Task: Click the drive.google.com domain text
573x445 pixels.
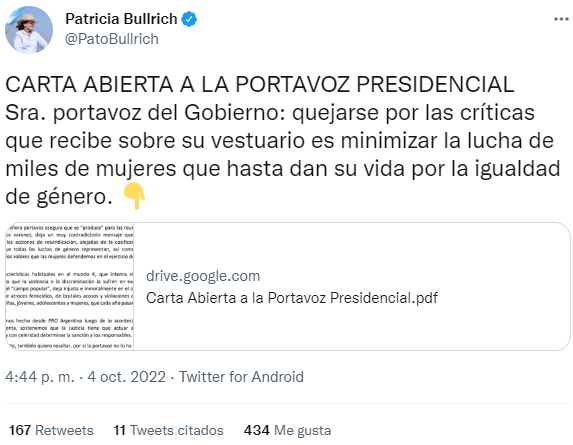Action: coord(203,276)
